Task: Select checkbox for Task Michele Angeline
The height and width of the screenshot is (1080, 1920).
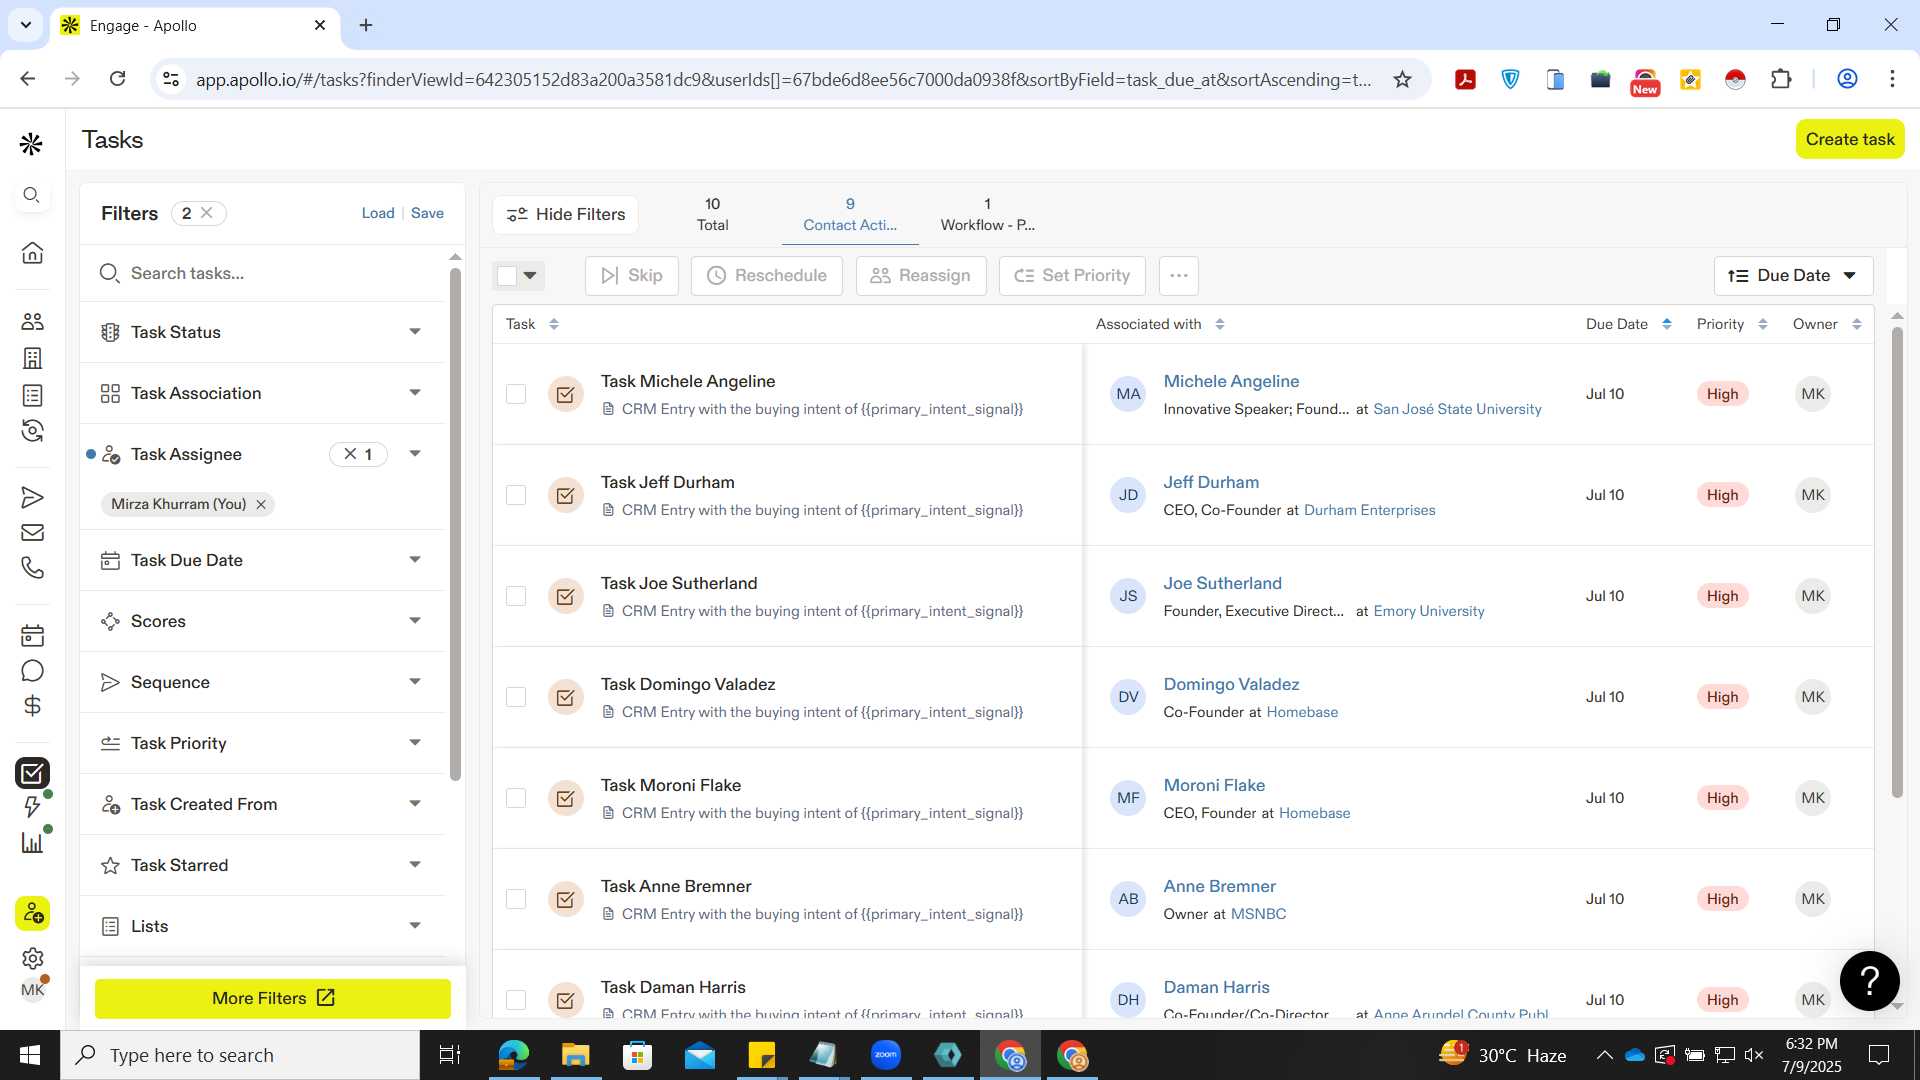Action: click(516, 394)
